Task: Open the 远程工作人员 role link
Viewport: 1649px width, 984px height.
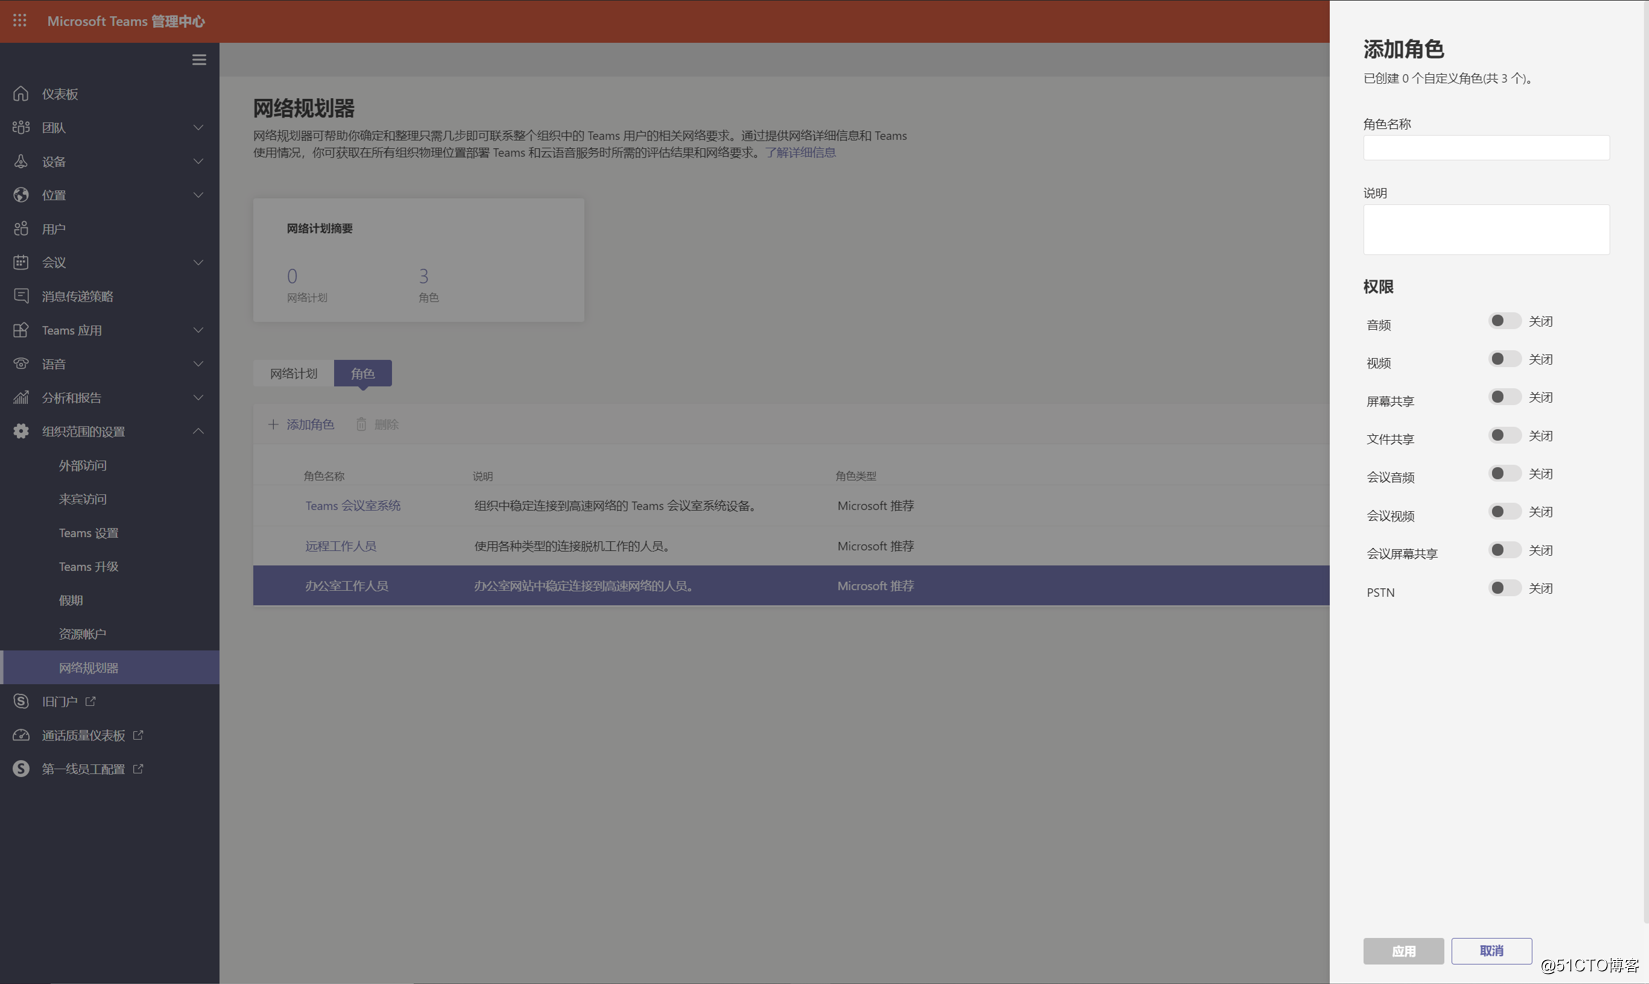Action: pyautogui.click(x=341, y=546)
